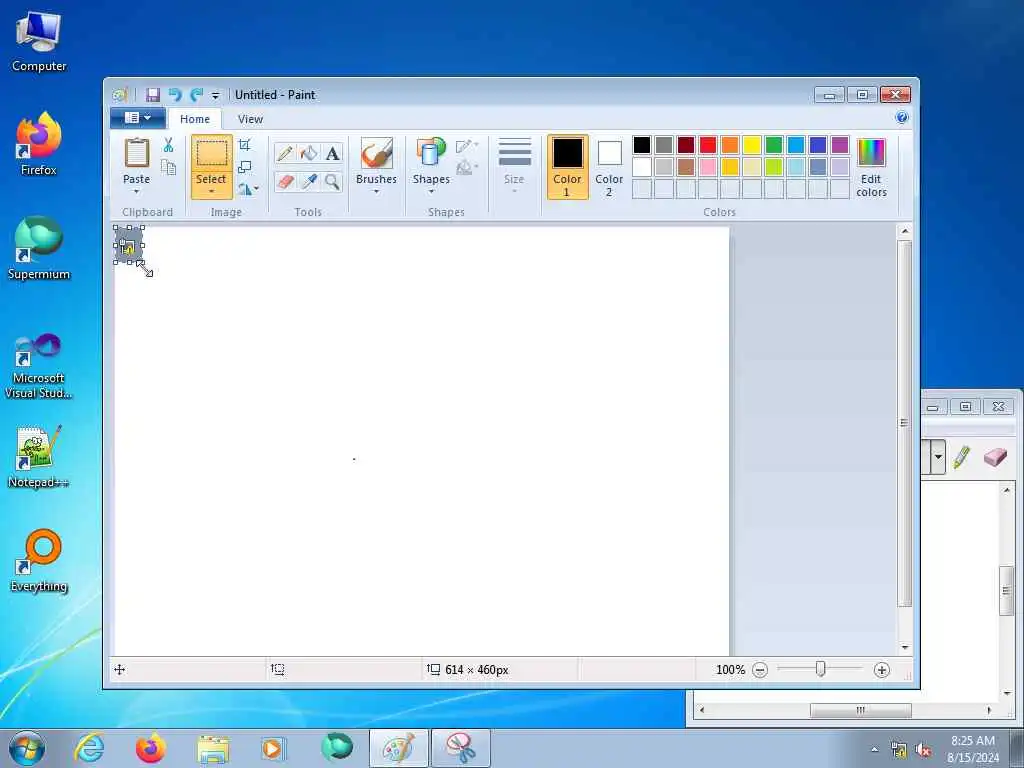Select the Color picker eyedropper tool
Image resolution: width=1024 pixels, height=768 pixels.
(x=308, y=181)
